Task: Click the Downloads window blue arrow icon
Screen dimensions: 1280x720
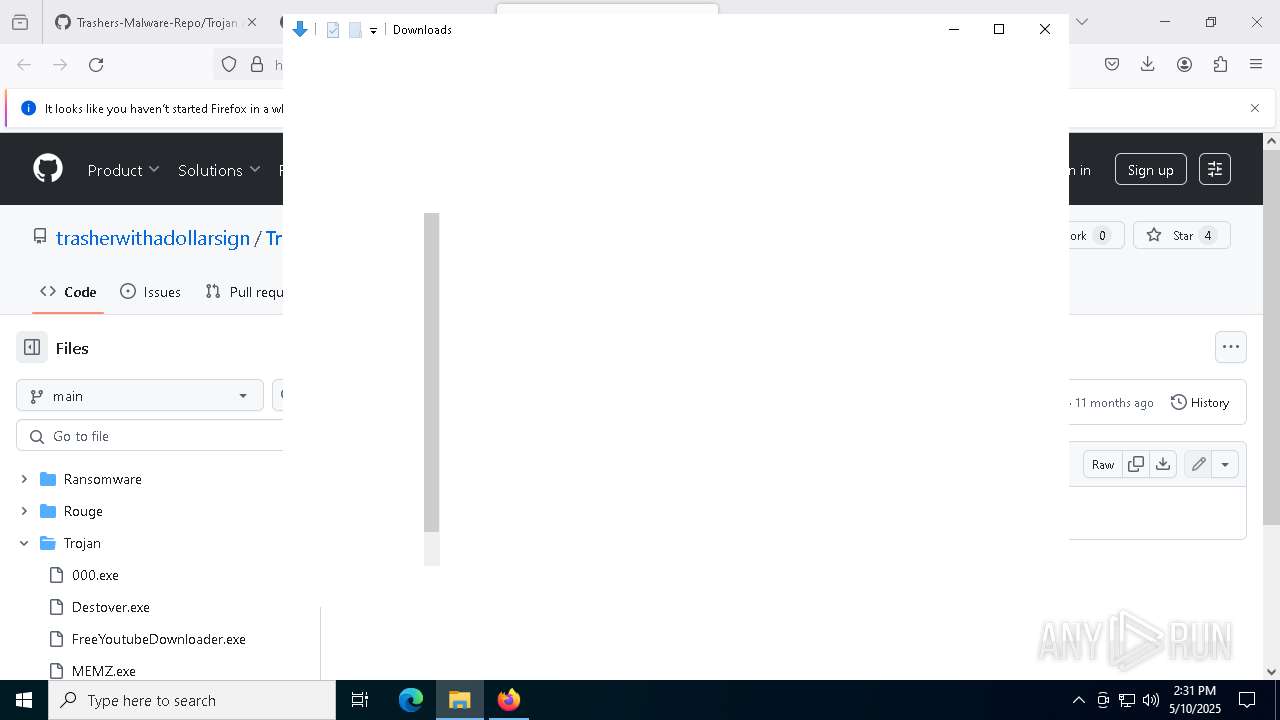Action: [x=300, y=30]
